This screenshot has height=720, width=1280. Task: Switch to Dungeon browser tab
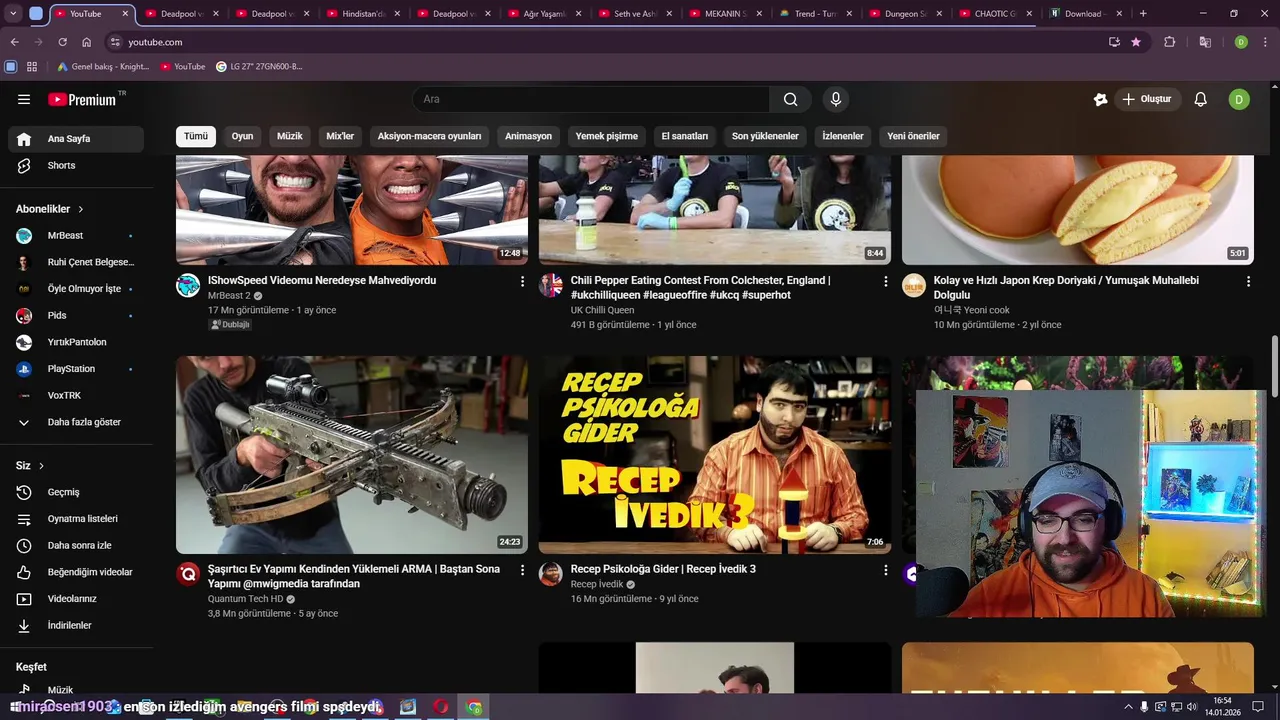coord(906,14)
